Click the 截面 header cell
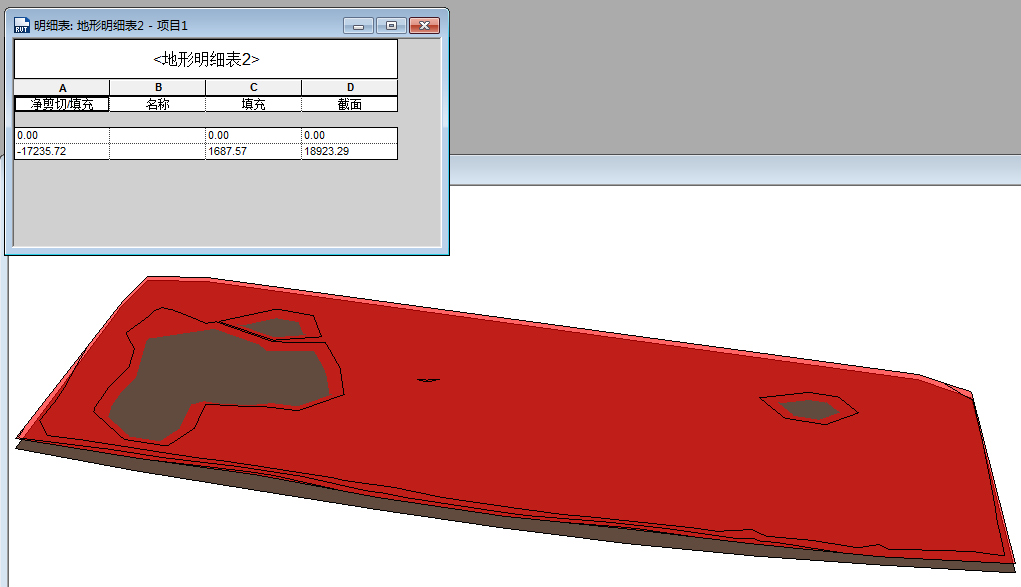The image size is (1021, 587). [350, 104]
